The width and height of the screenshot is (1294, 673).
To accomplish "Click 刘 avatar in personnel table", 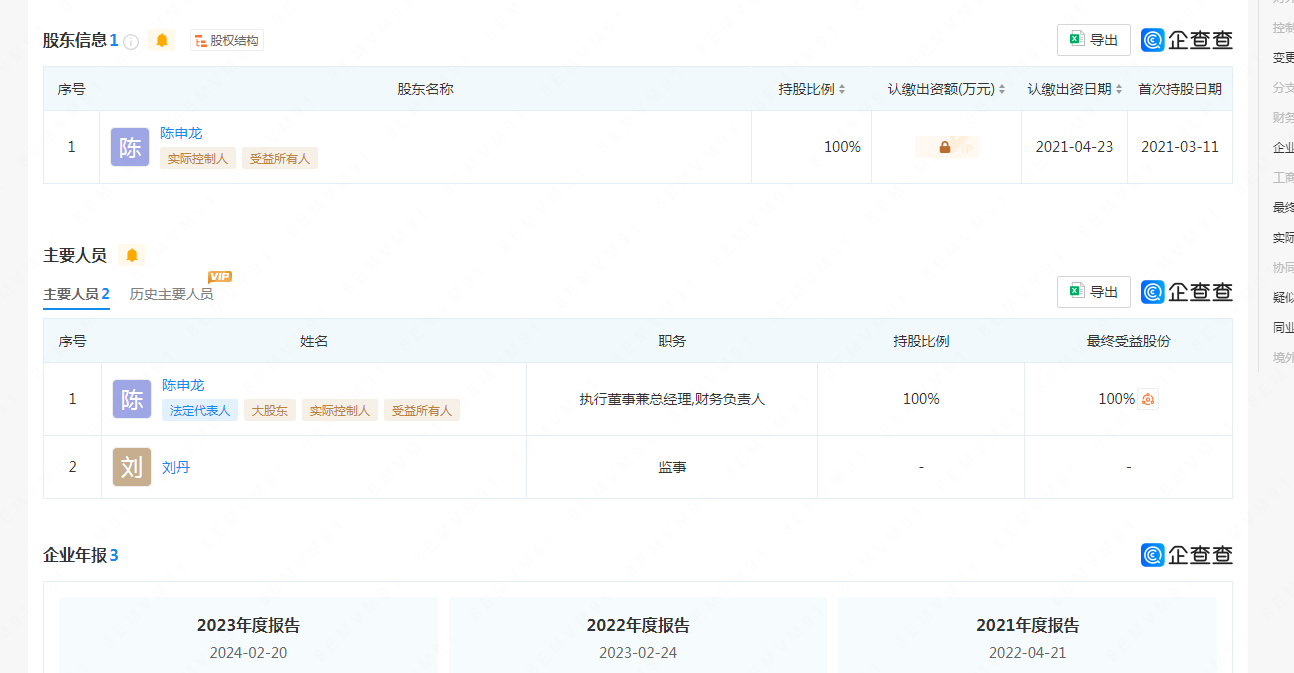I will pyautogui.click(x=132, y=467).
